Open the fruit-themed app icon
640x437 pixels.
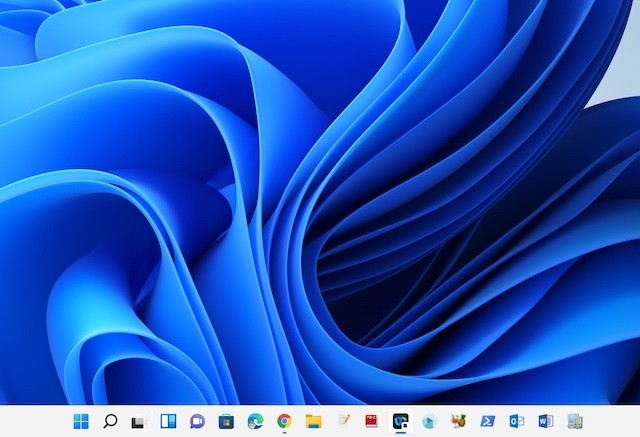tap(459, 421)
